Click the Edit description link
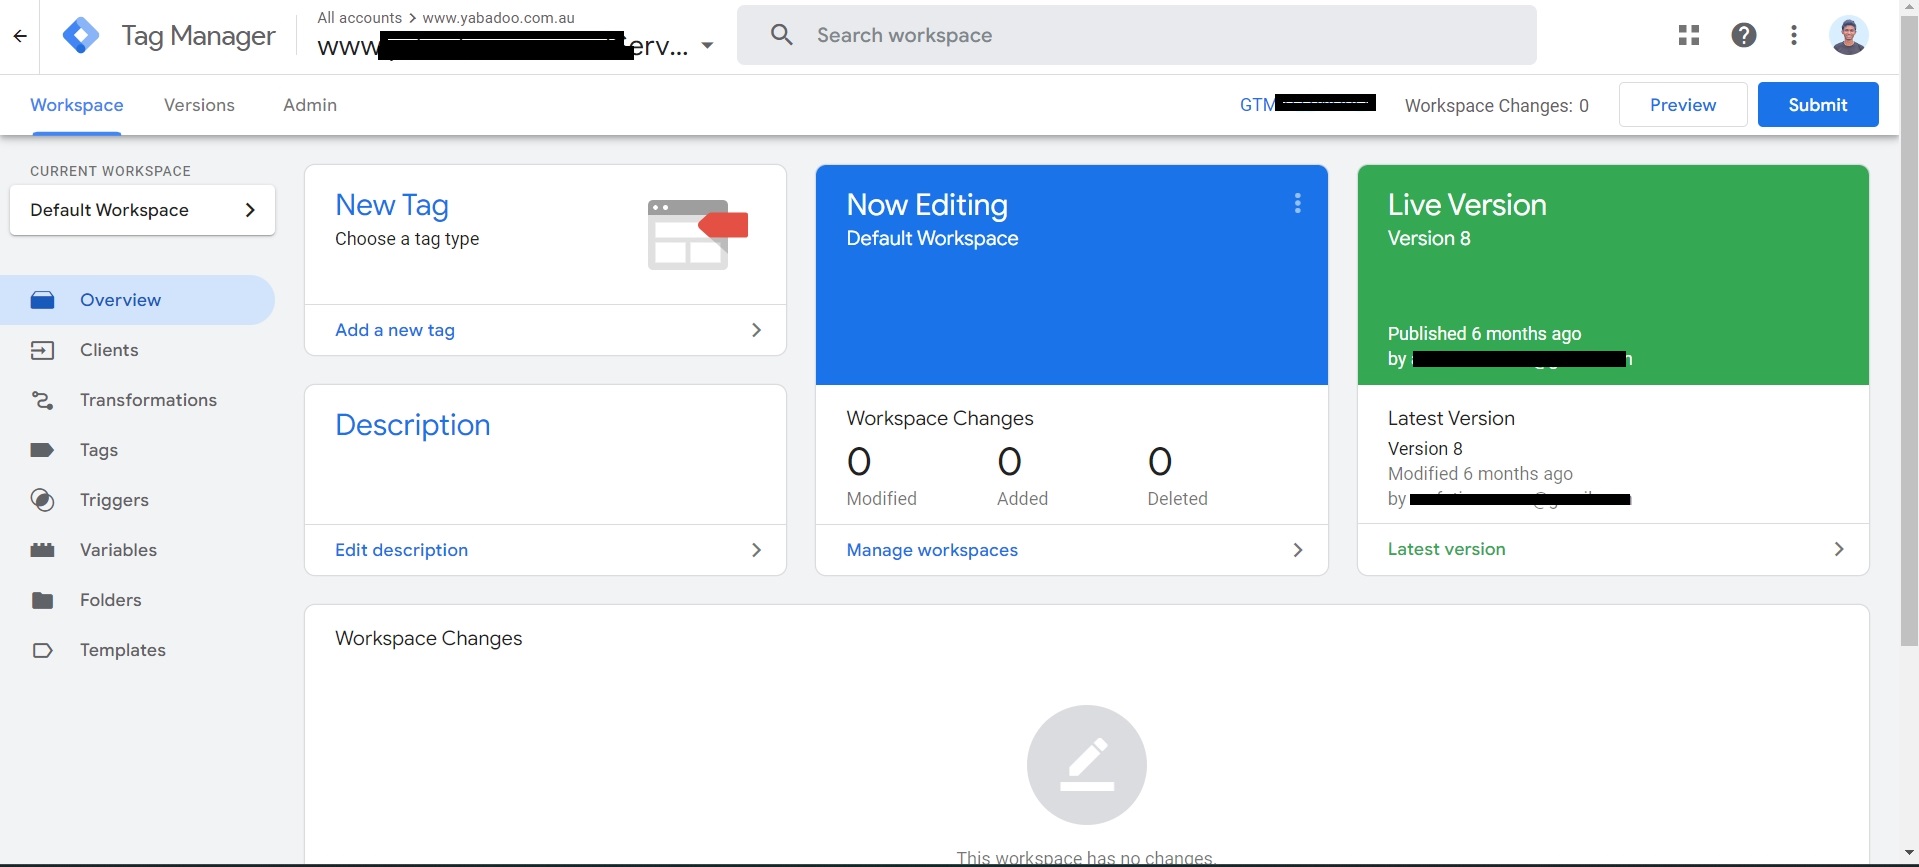Image resolution: width=1919 pixels, height=867 pixels. tap(401, 550)
